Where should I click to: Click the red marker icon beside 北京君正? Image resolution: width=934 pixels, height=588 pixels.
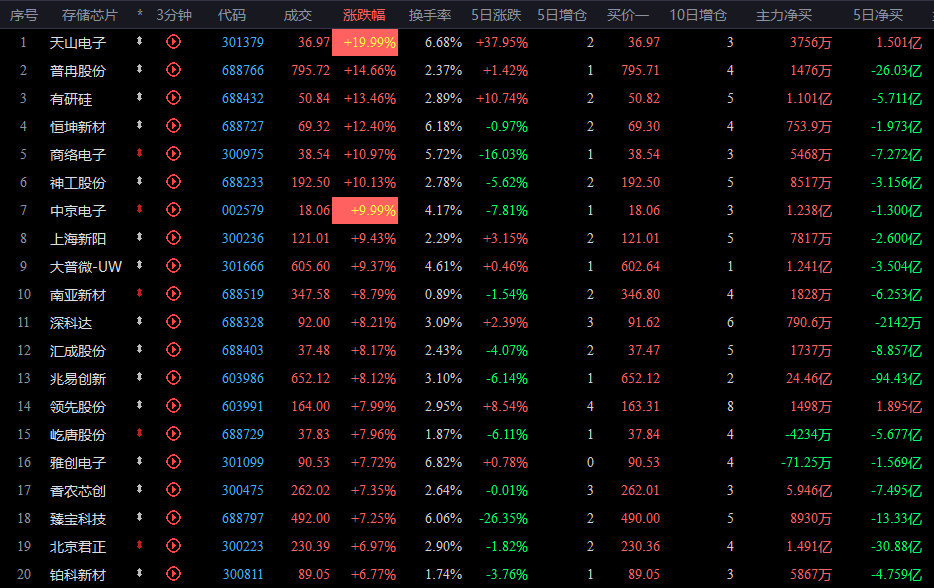pyautogui.click(x=139, y=545)
